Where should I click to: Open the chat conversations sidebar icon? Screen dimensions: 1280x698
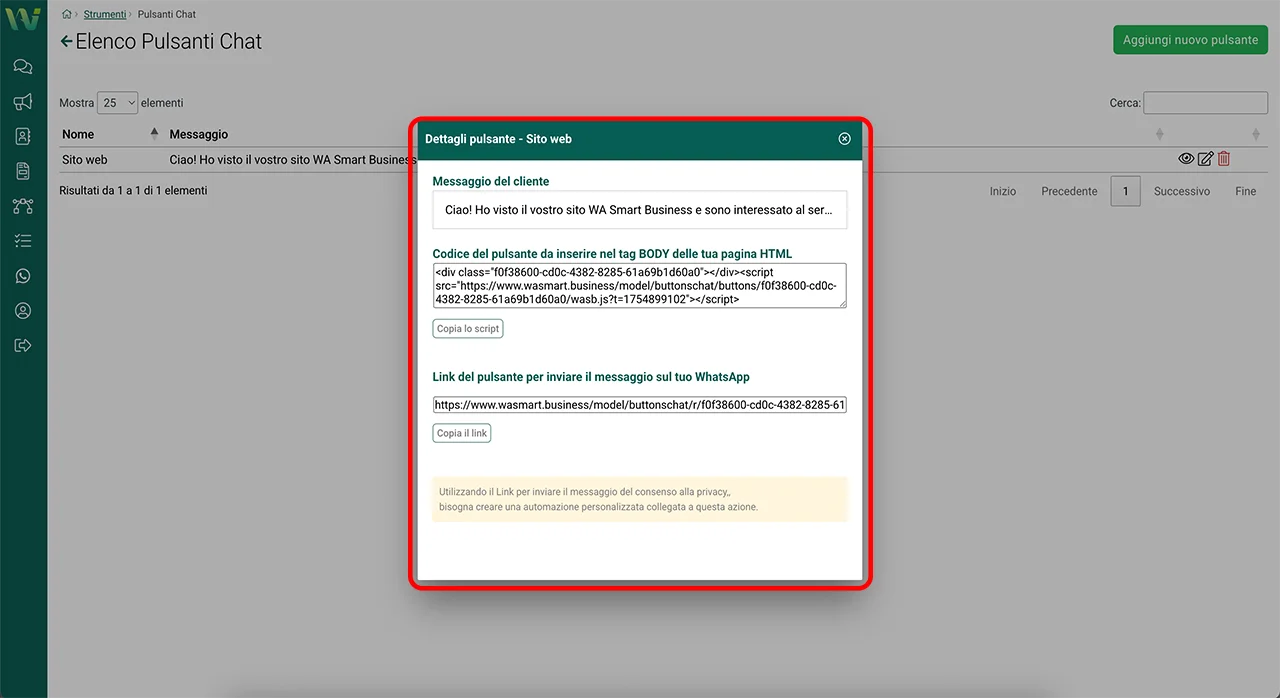[22, 67]
